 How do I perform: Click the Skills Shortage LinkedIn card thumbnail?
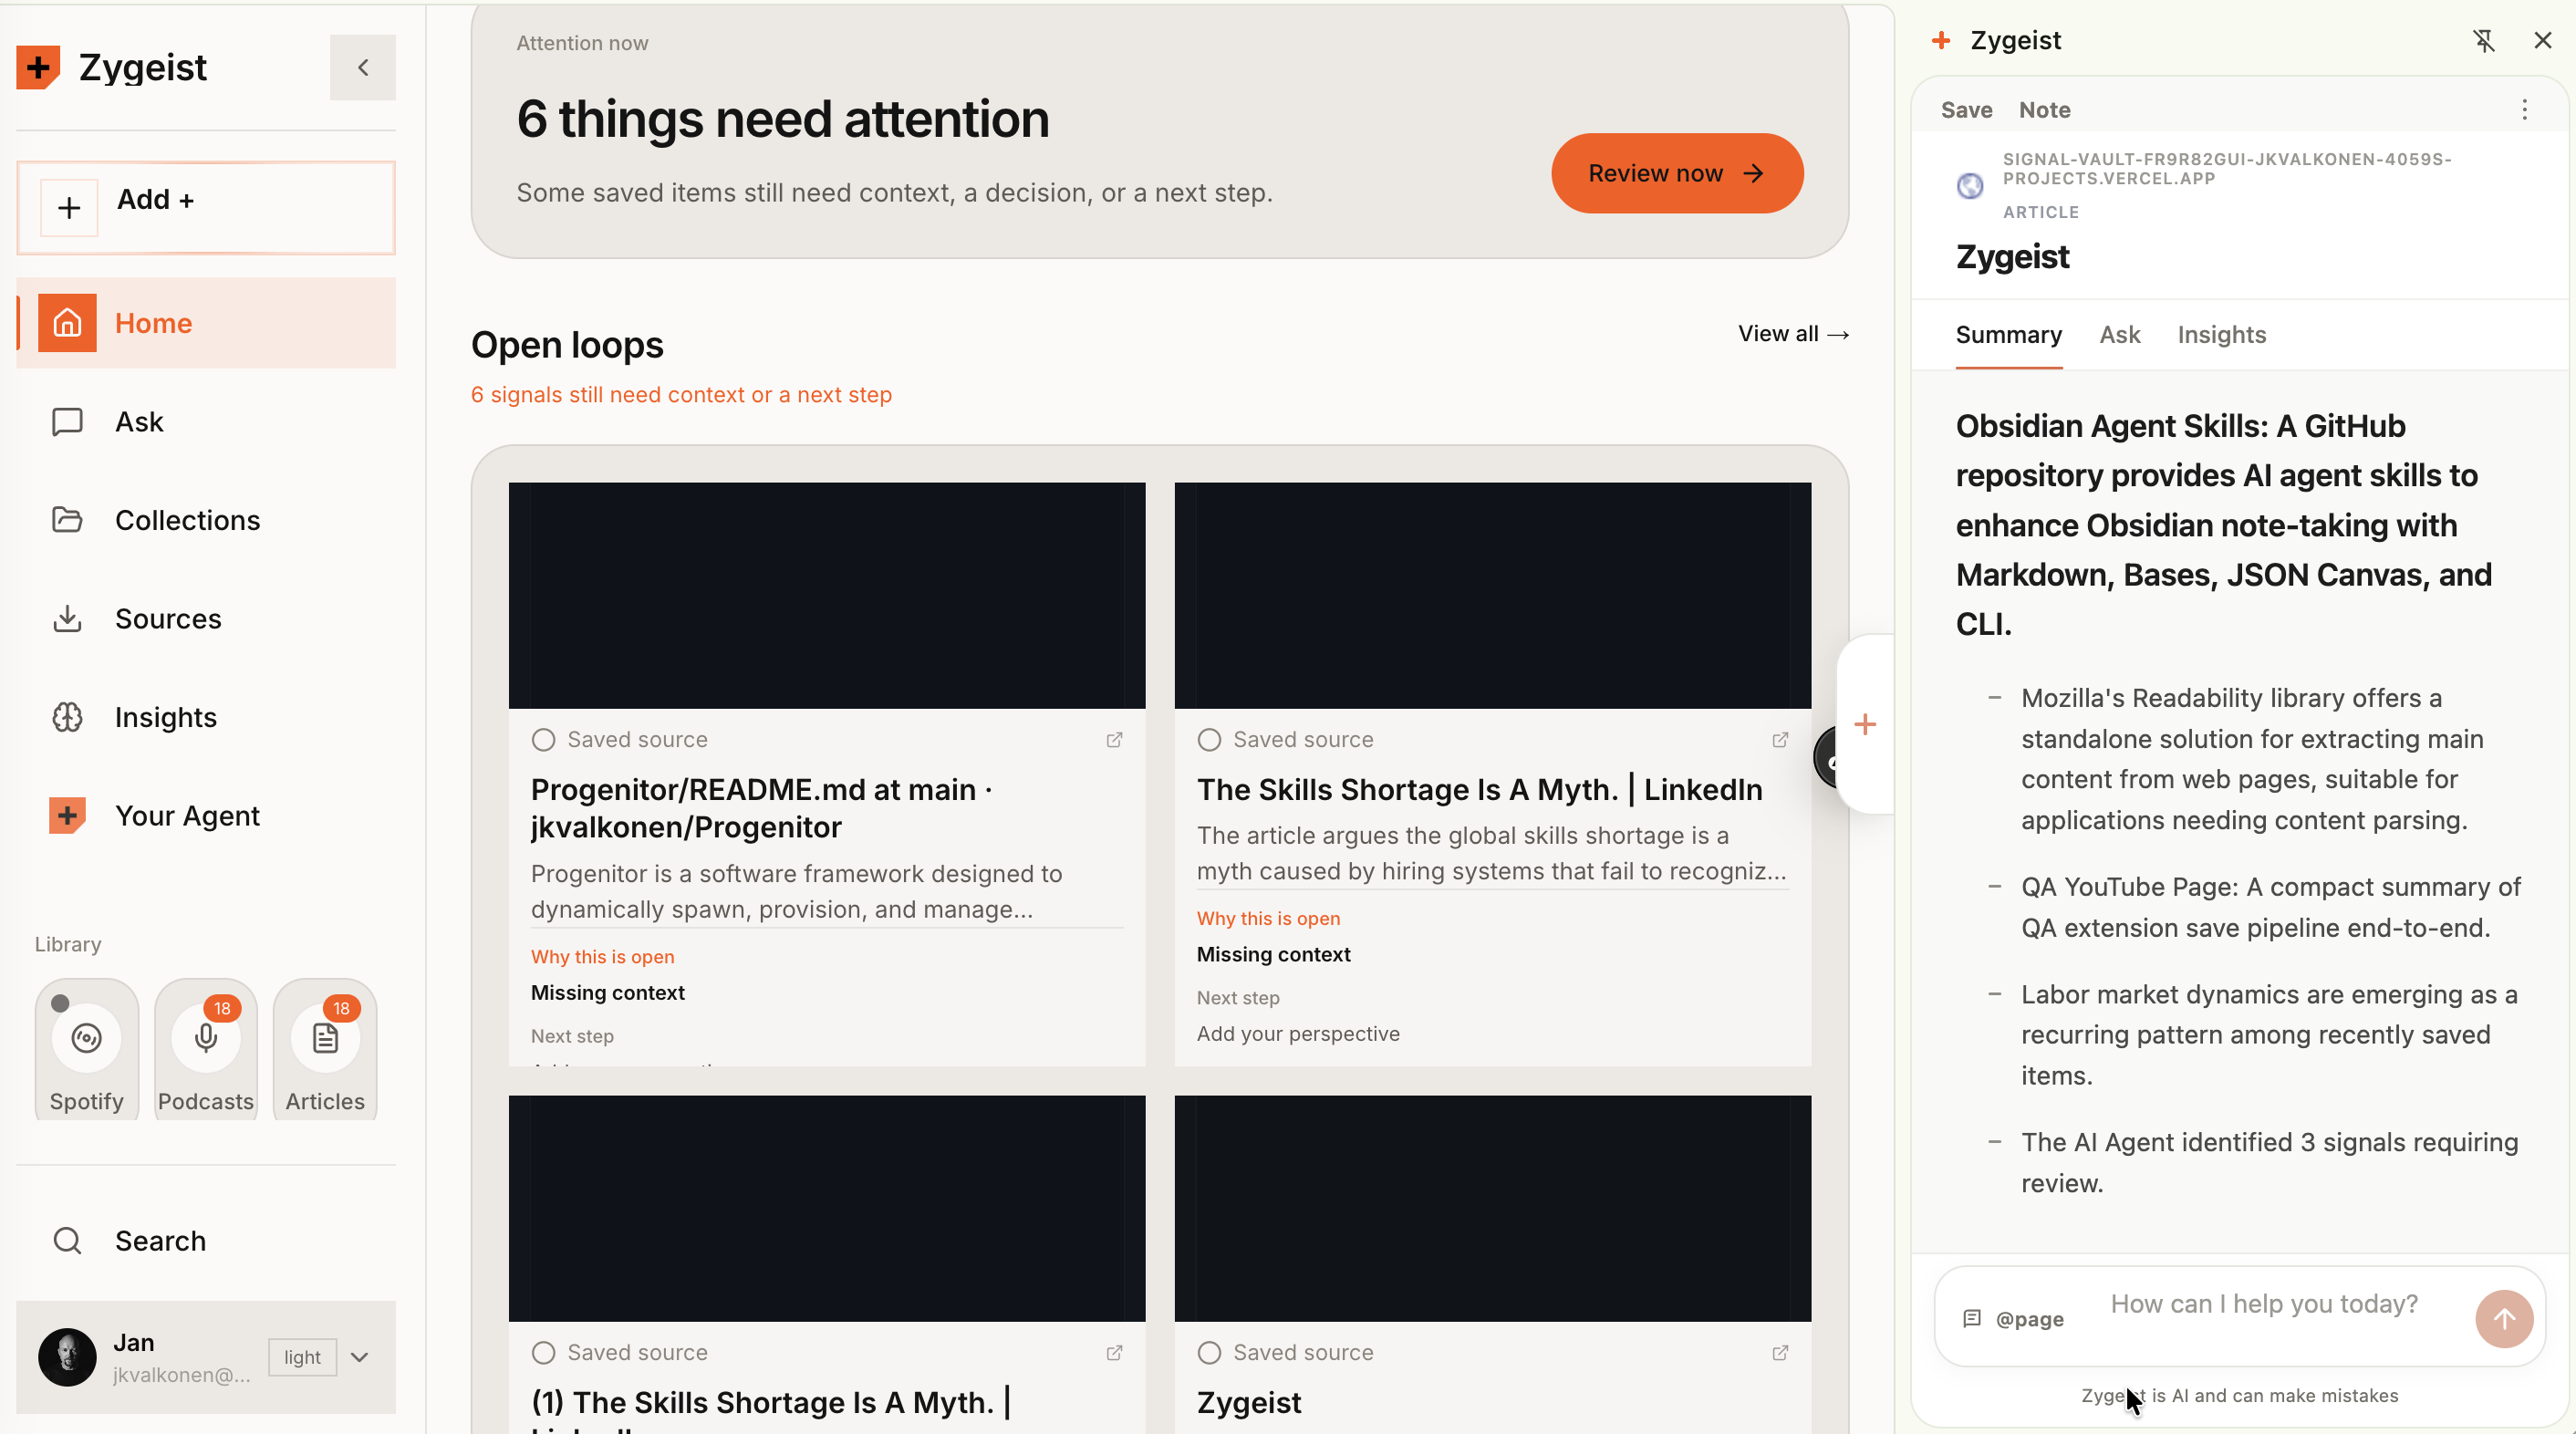pyautogui.click(x=1493, y=596)
